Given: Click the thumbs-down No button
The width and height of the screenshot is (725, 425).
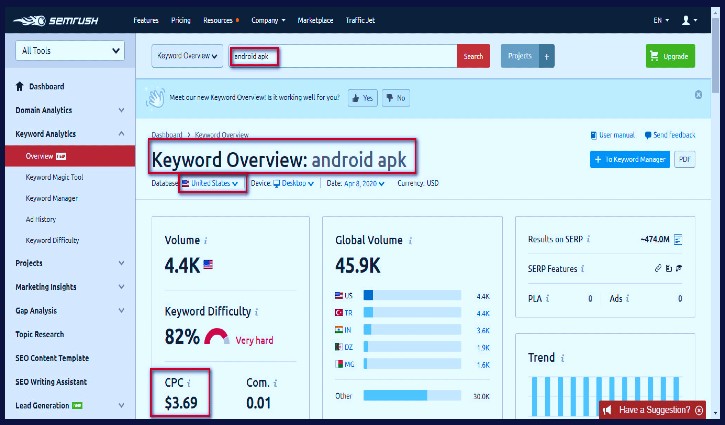Looking at the screenshot, I should 396,98.
